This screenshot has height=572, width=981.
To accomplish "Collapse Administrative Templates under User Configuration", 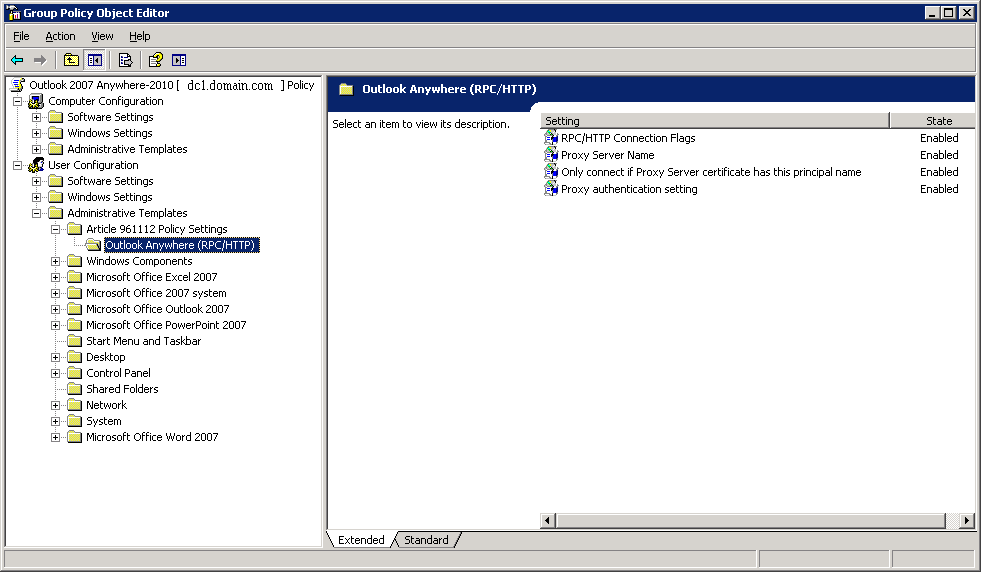I will 36,213.
